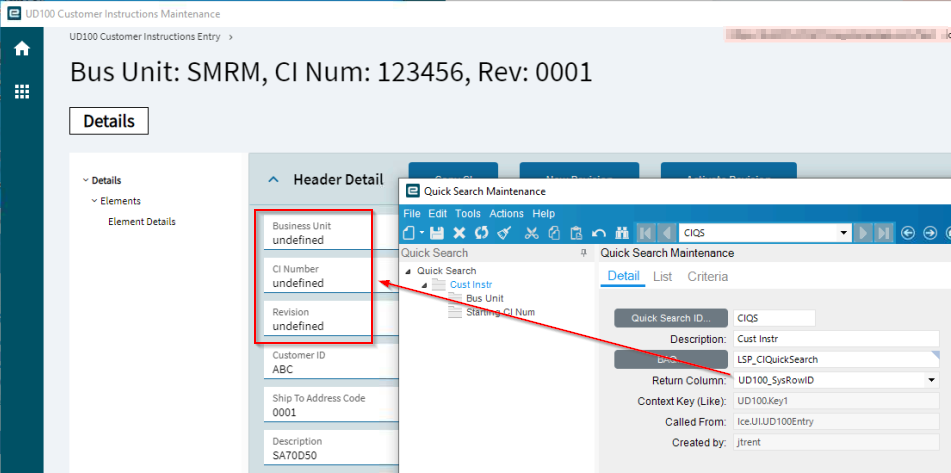951x473 pixels.
Task: Pin the Quick Search tree panel
Action: point(583,253)
